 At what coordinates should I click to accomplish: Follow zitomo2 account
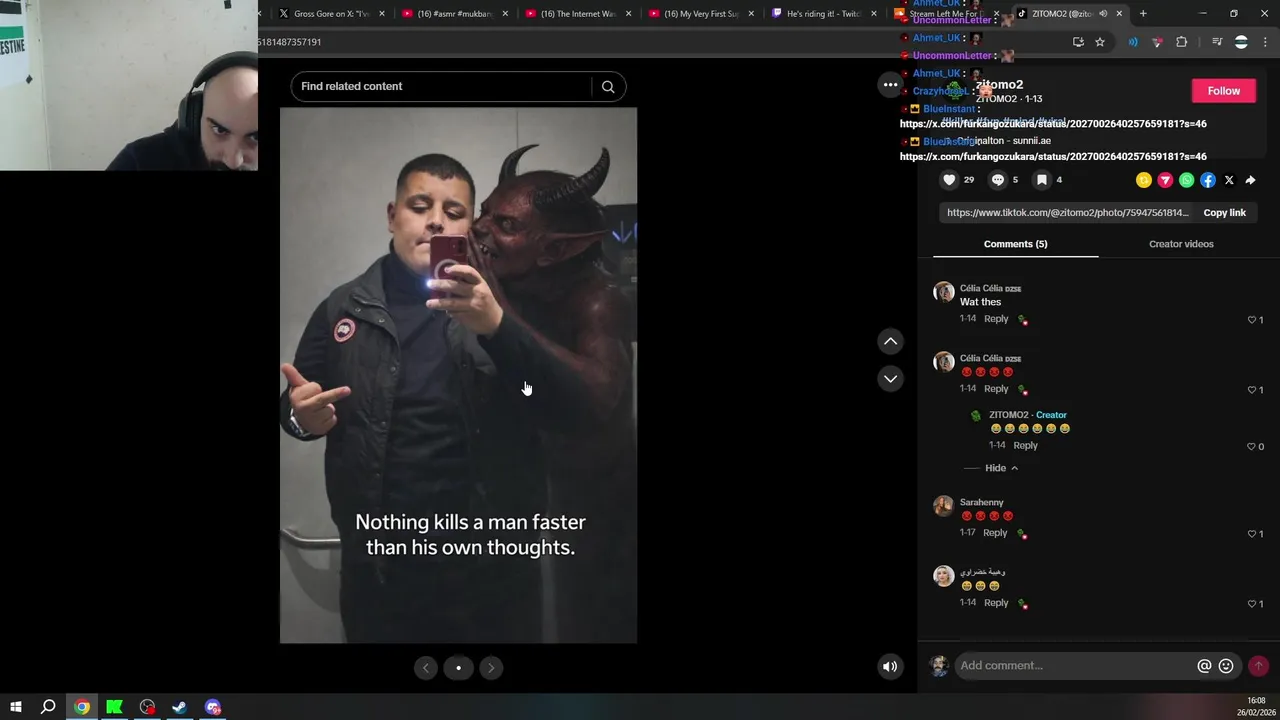tap(1223, 90)
